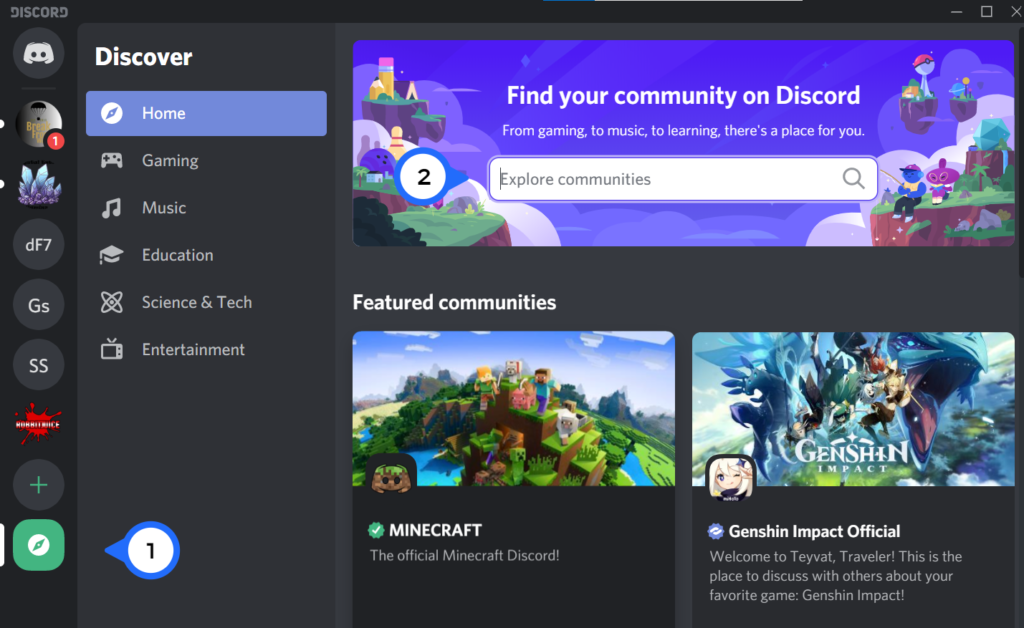Open the purple crystal server icon
Viewport: 1024px width, 628px height.
(38, 184)
